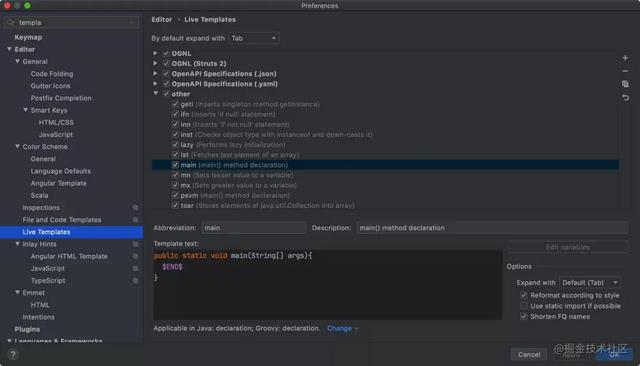Image resolution: width=640 pixels, height=366 pixels.
Task: Click the project-level icon beside Inspections
Action: click(x=135, y=208)
